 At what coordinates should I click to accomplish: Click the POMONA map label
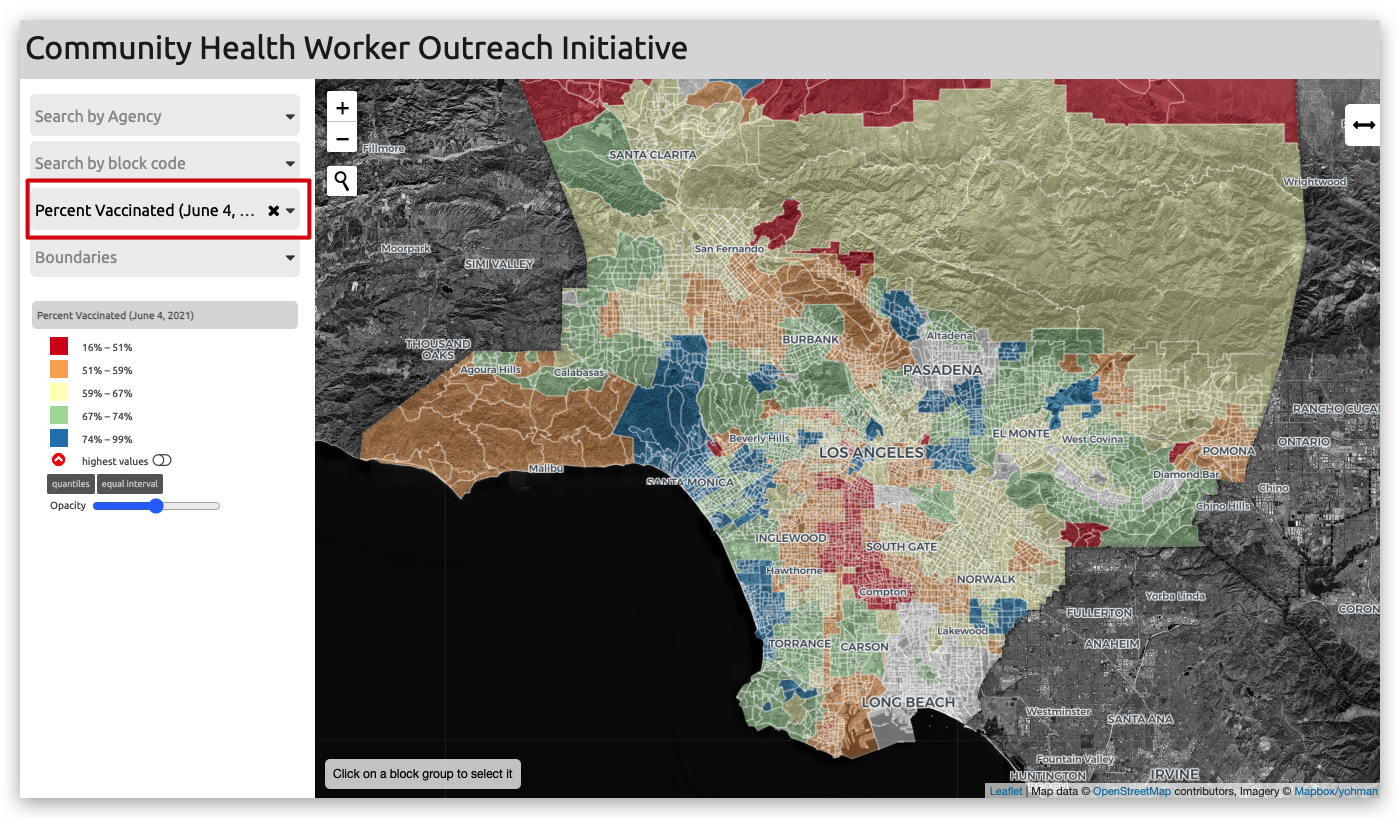click(x=1229, y=451)
